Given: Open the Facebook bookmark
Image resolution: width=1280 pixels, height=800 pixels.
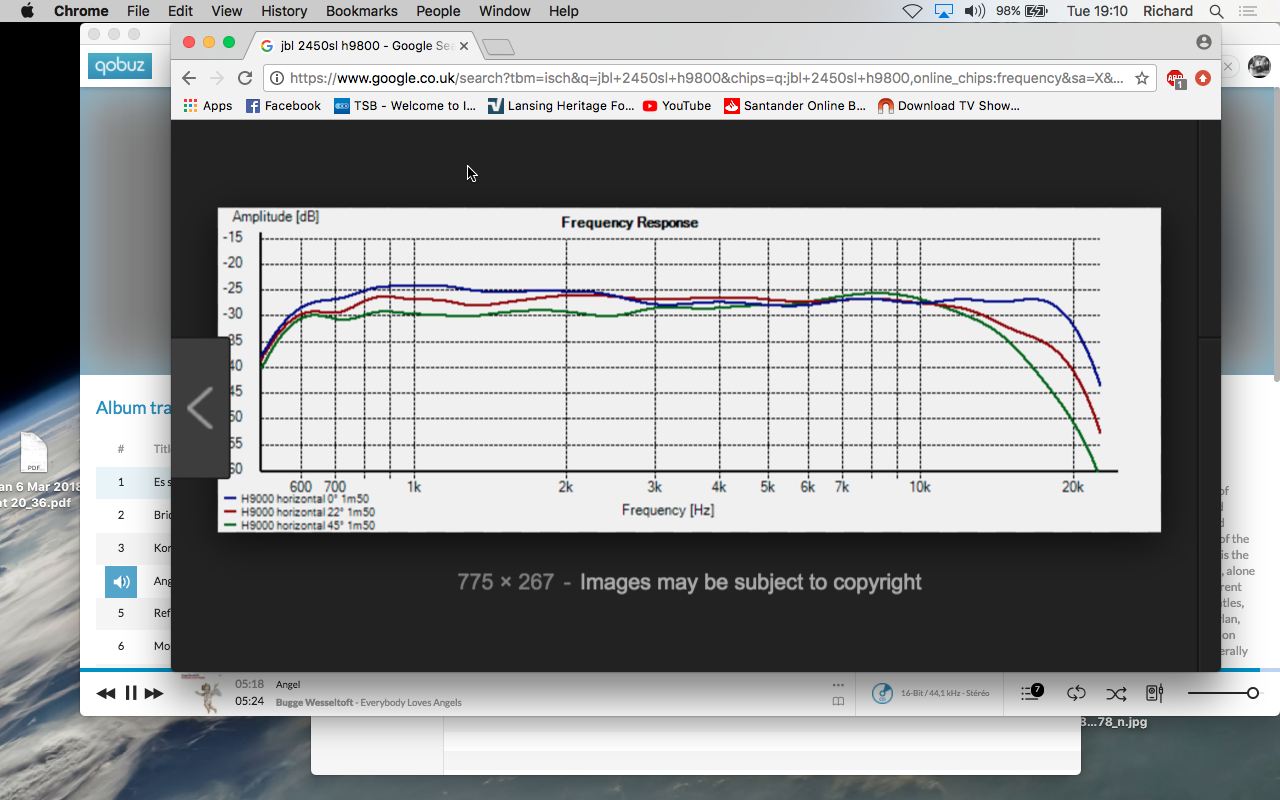Looking at the screenshot, I should 284,105.
